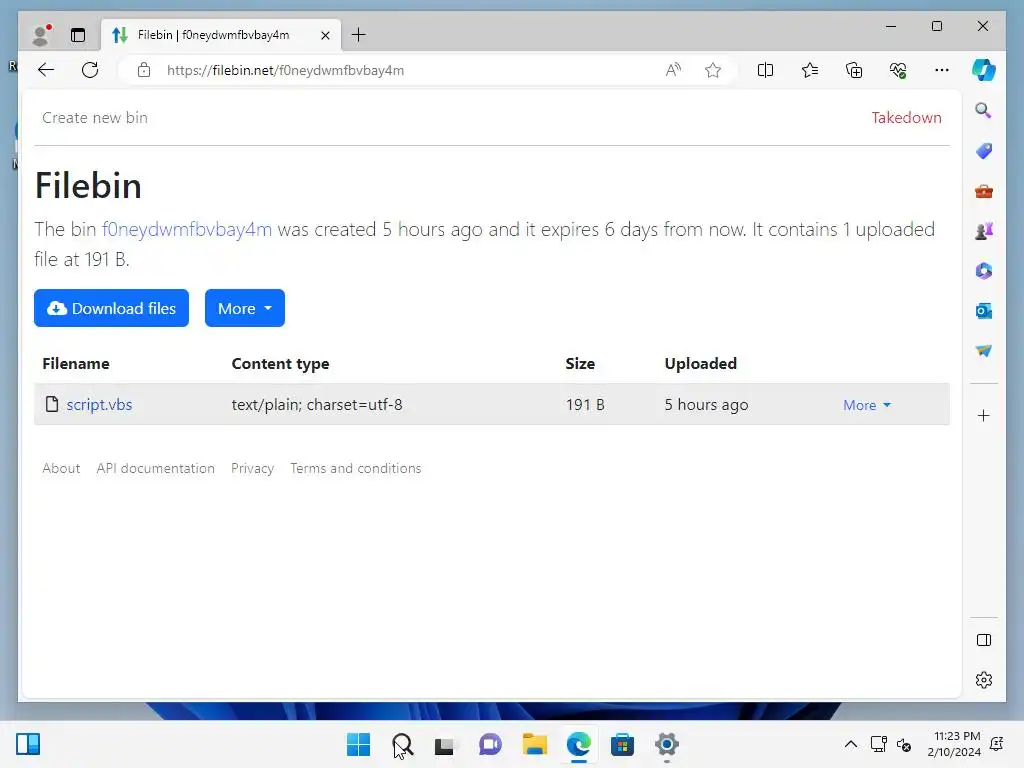
Task: Open sidebar Outlook icon
Action: (x=984, y=311)
